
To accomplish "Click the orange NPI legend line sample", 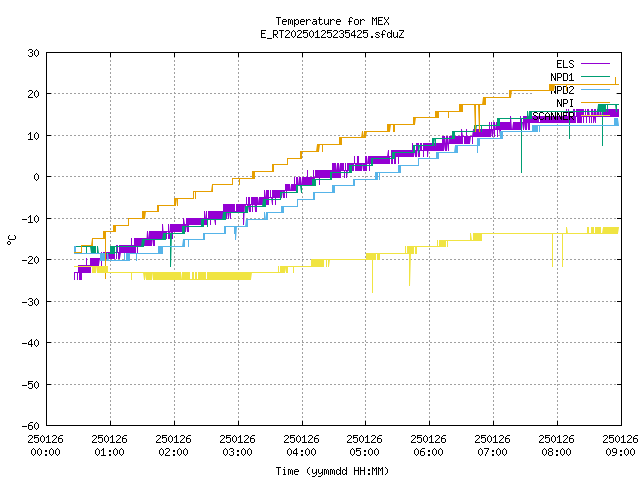I will tap(595, 103).
